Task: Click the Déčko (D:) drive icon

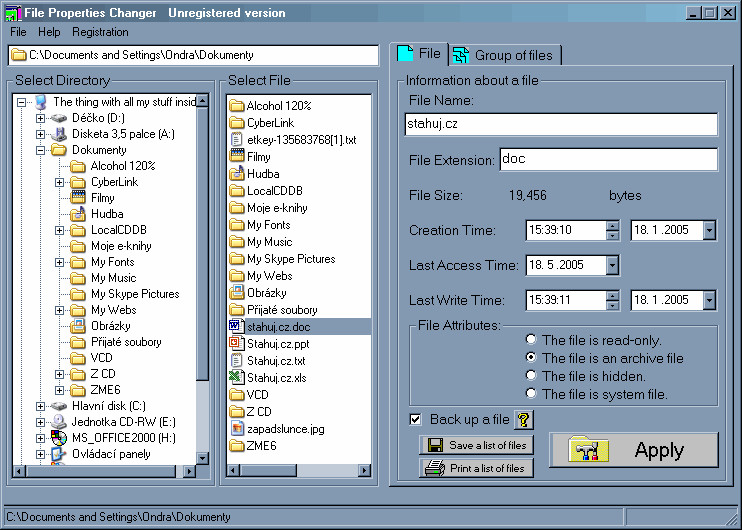Action: click(x=59, y=118)
